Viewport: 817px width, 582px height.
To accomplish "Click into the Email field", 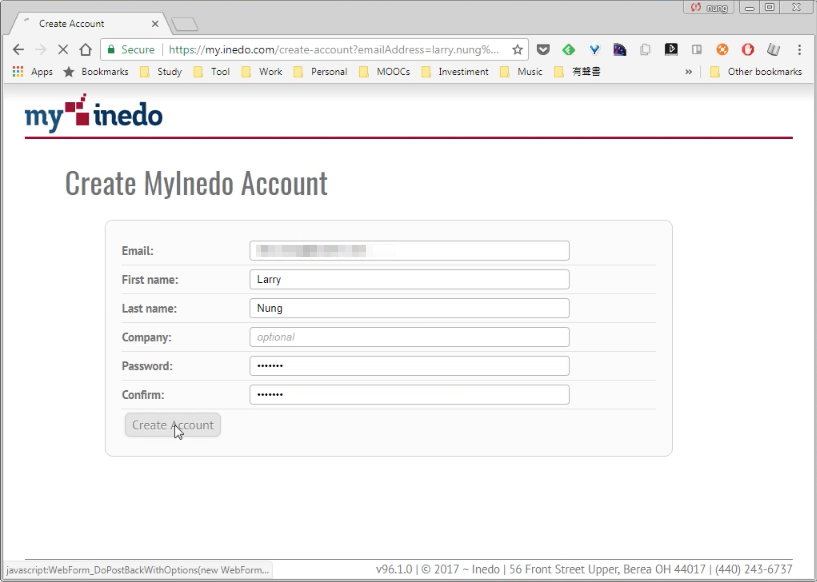I will [409, 251].
